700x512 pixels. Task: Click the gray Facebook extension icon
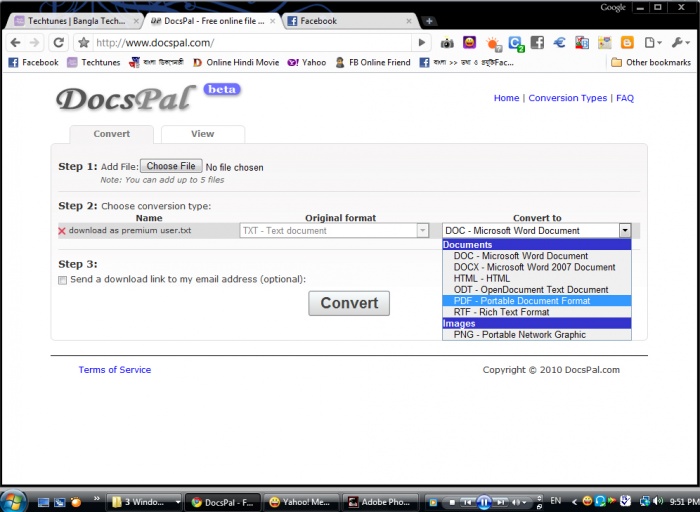point(538,42)
